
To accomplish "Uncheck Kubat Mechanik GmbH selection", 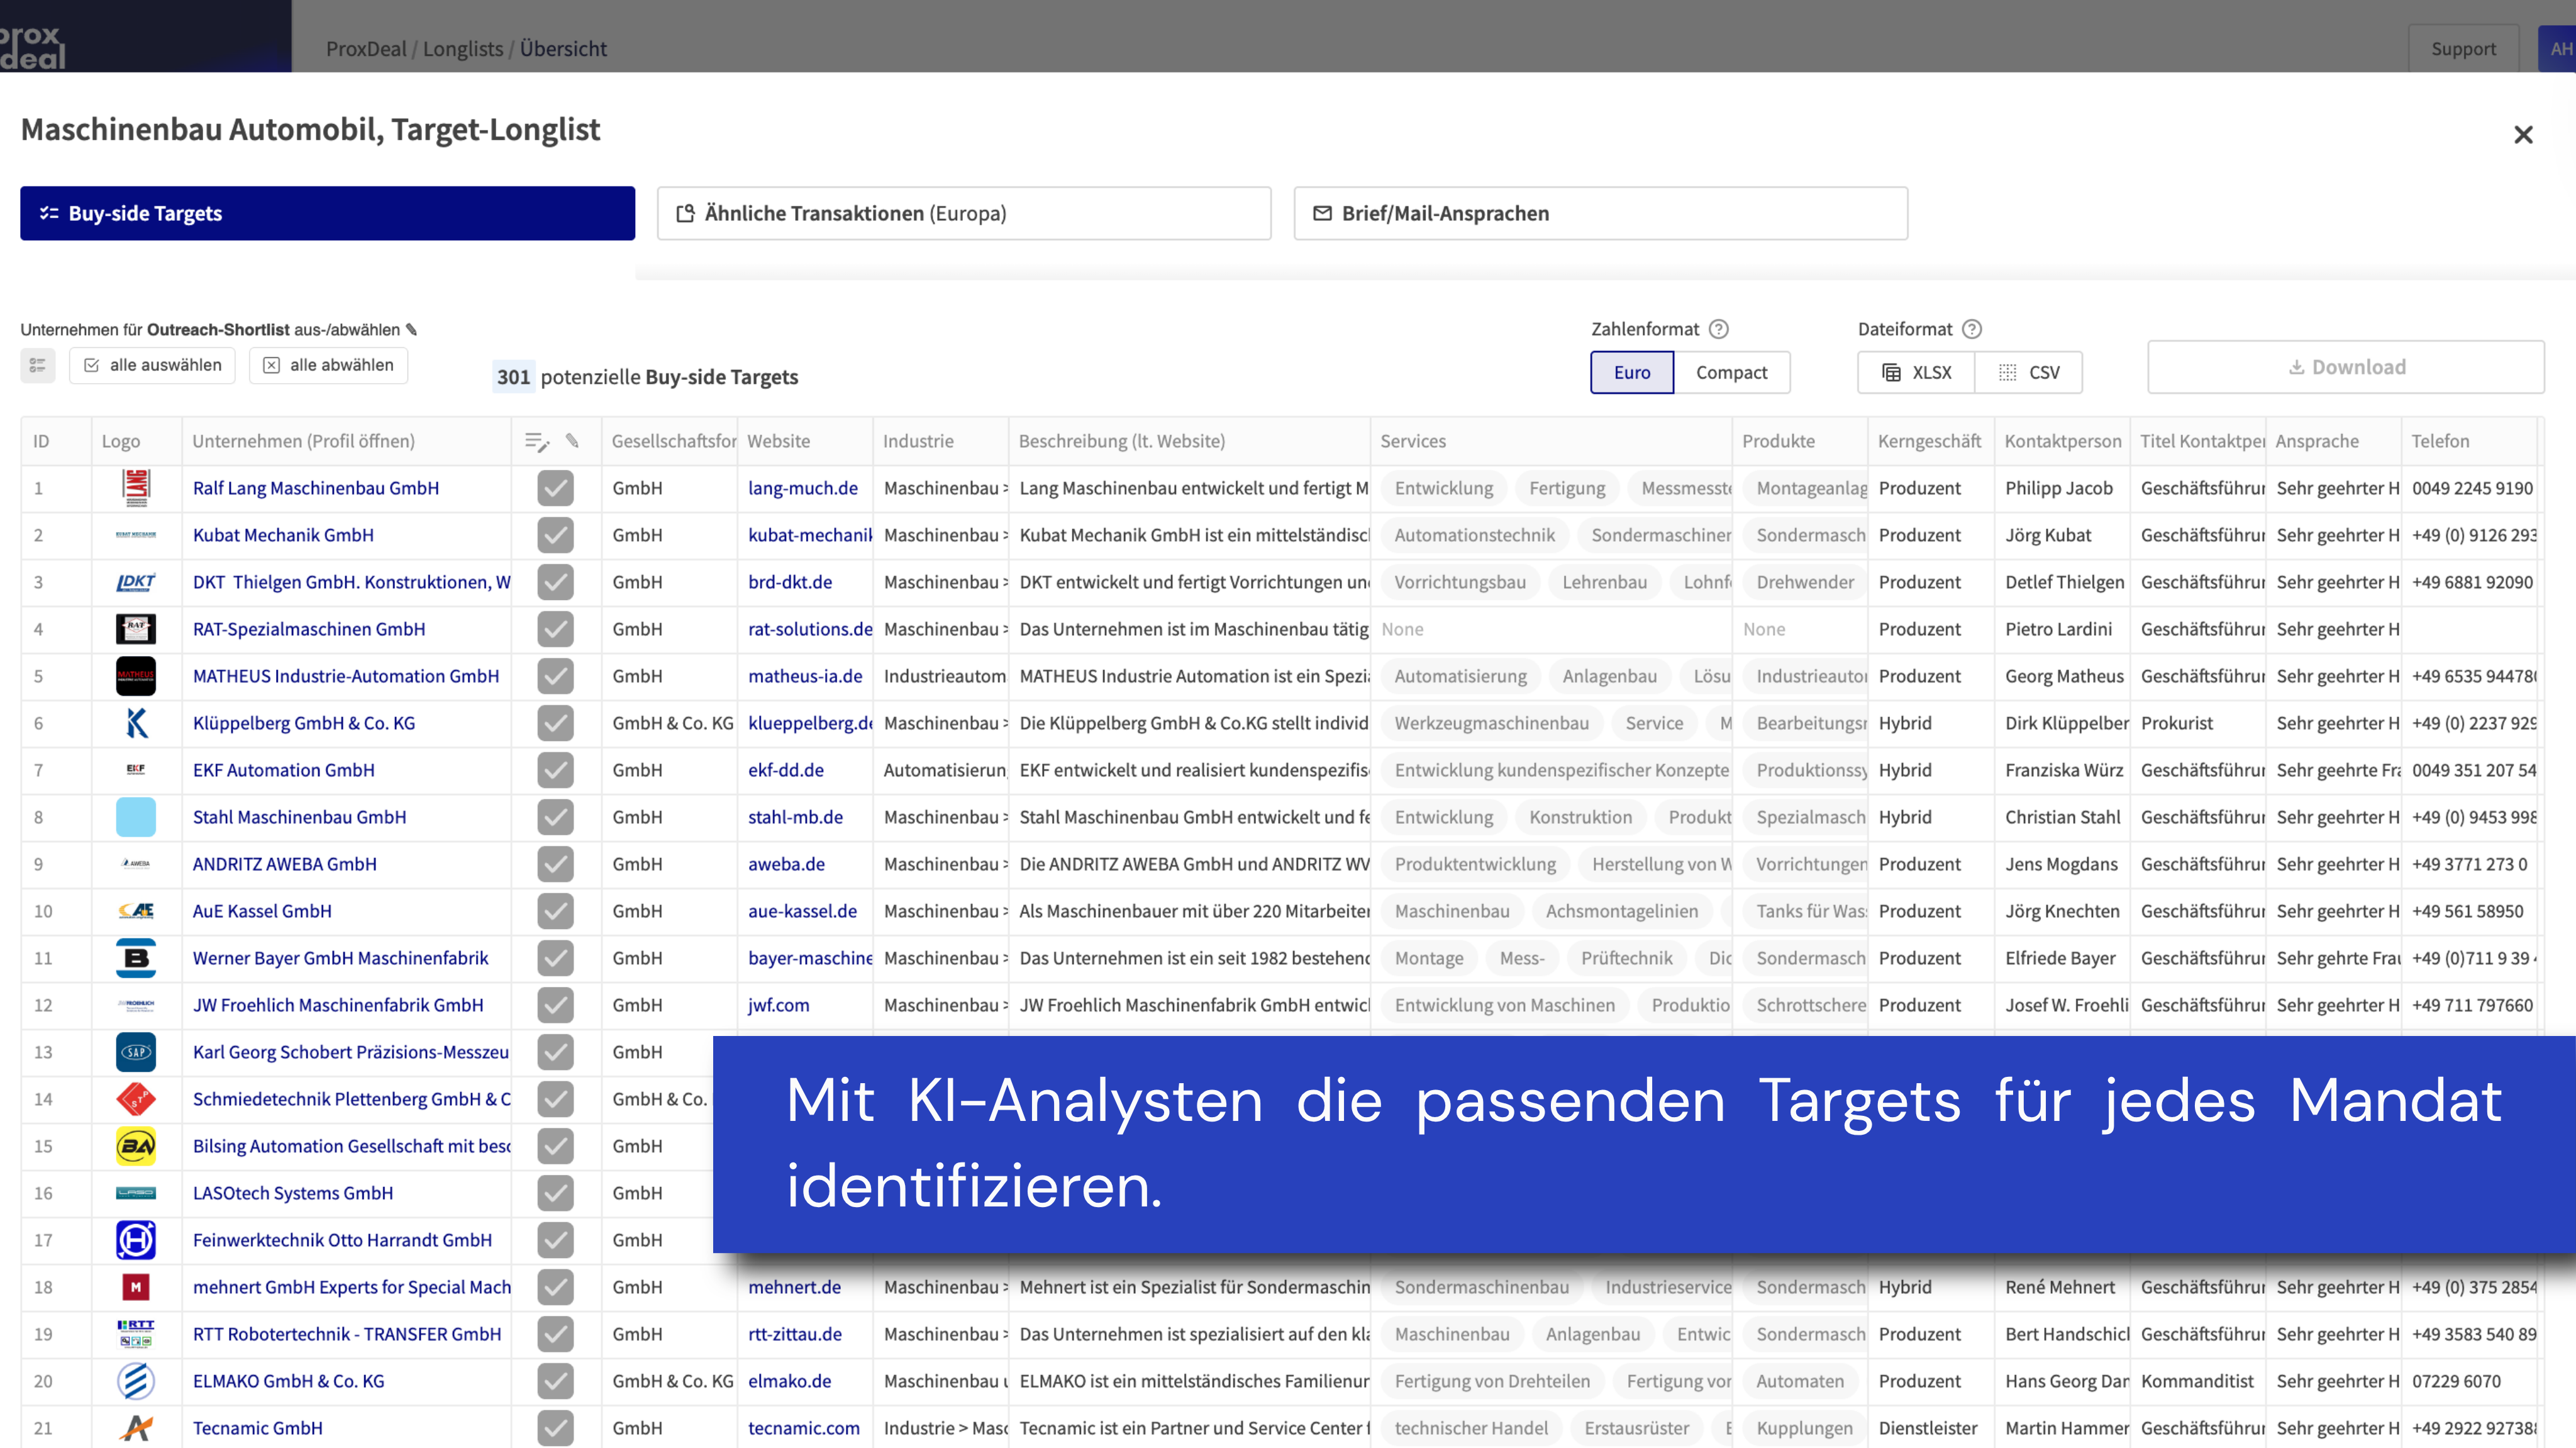I will coord(556,535).
